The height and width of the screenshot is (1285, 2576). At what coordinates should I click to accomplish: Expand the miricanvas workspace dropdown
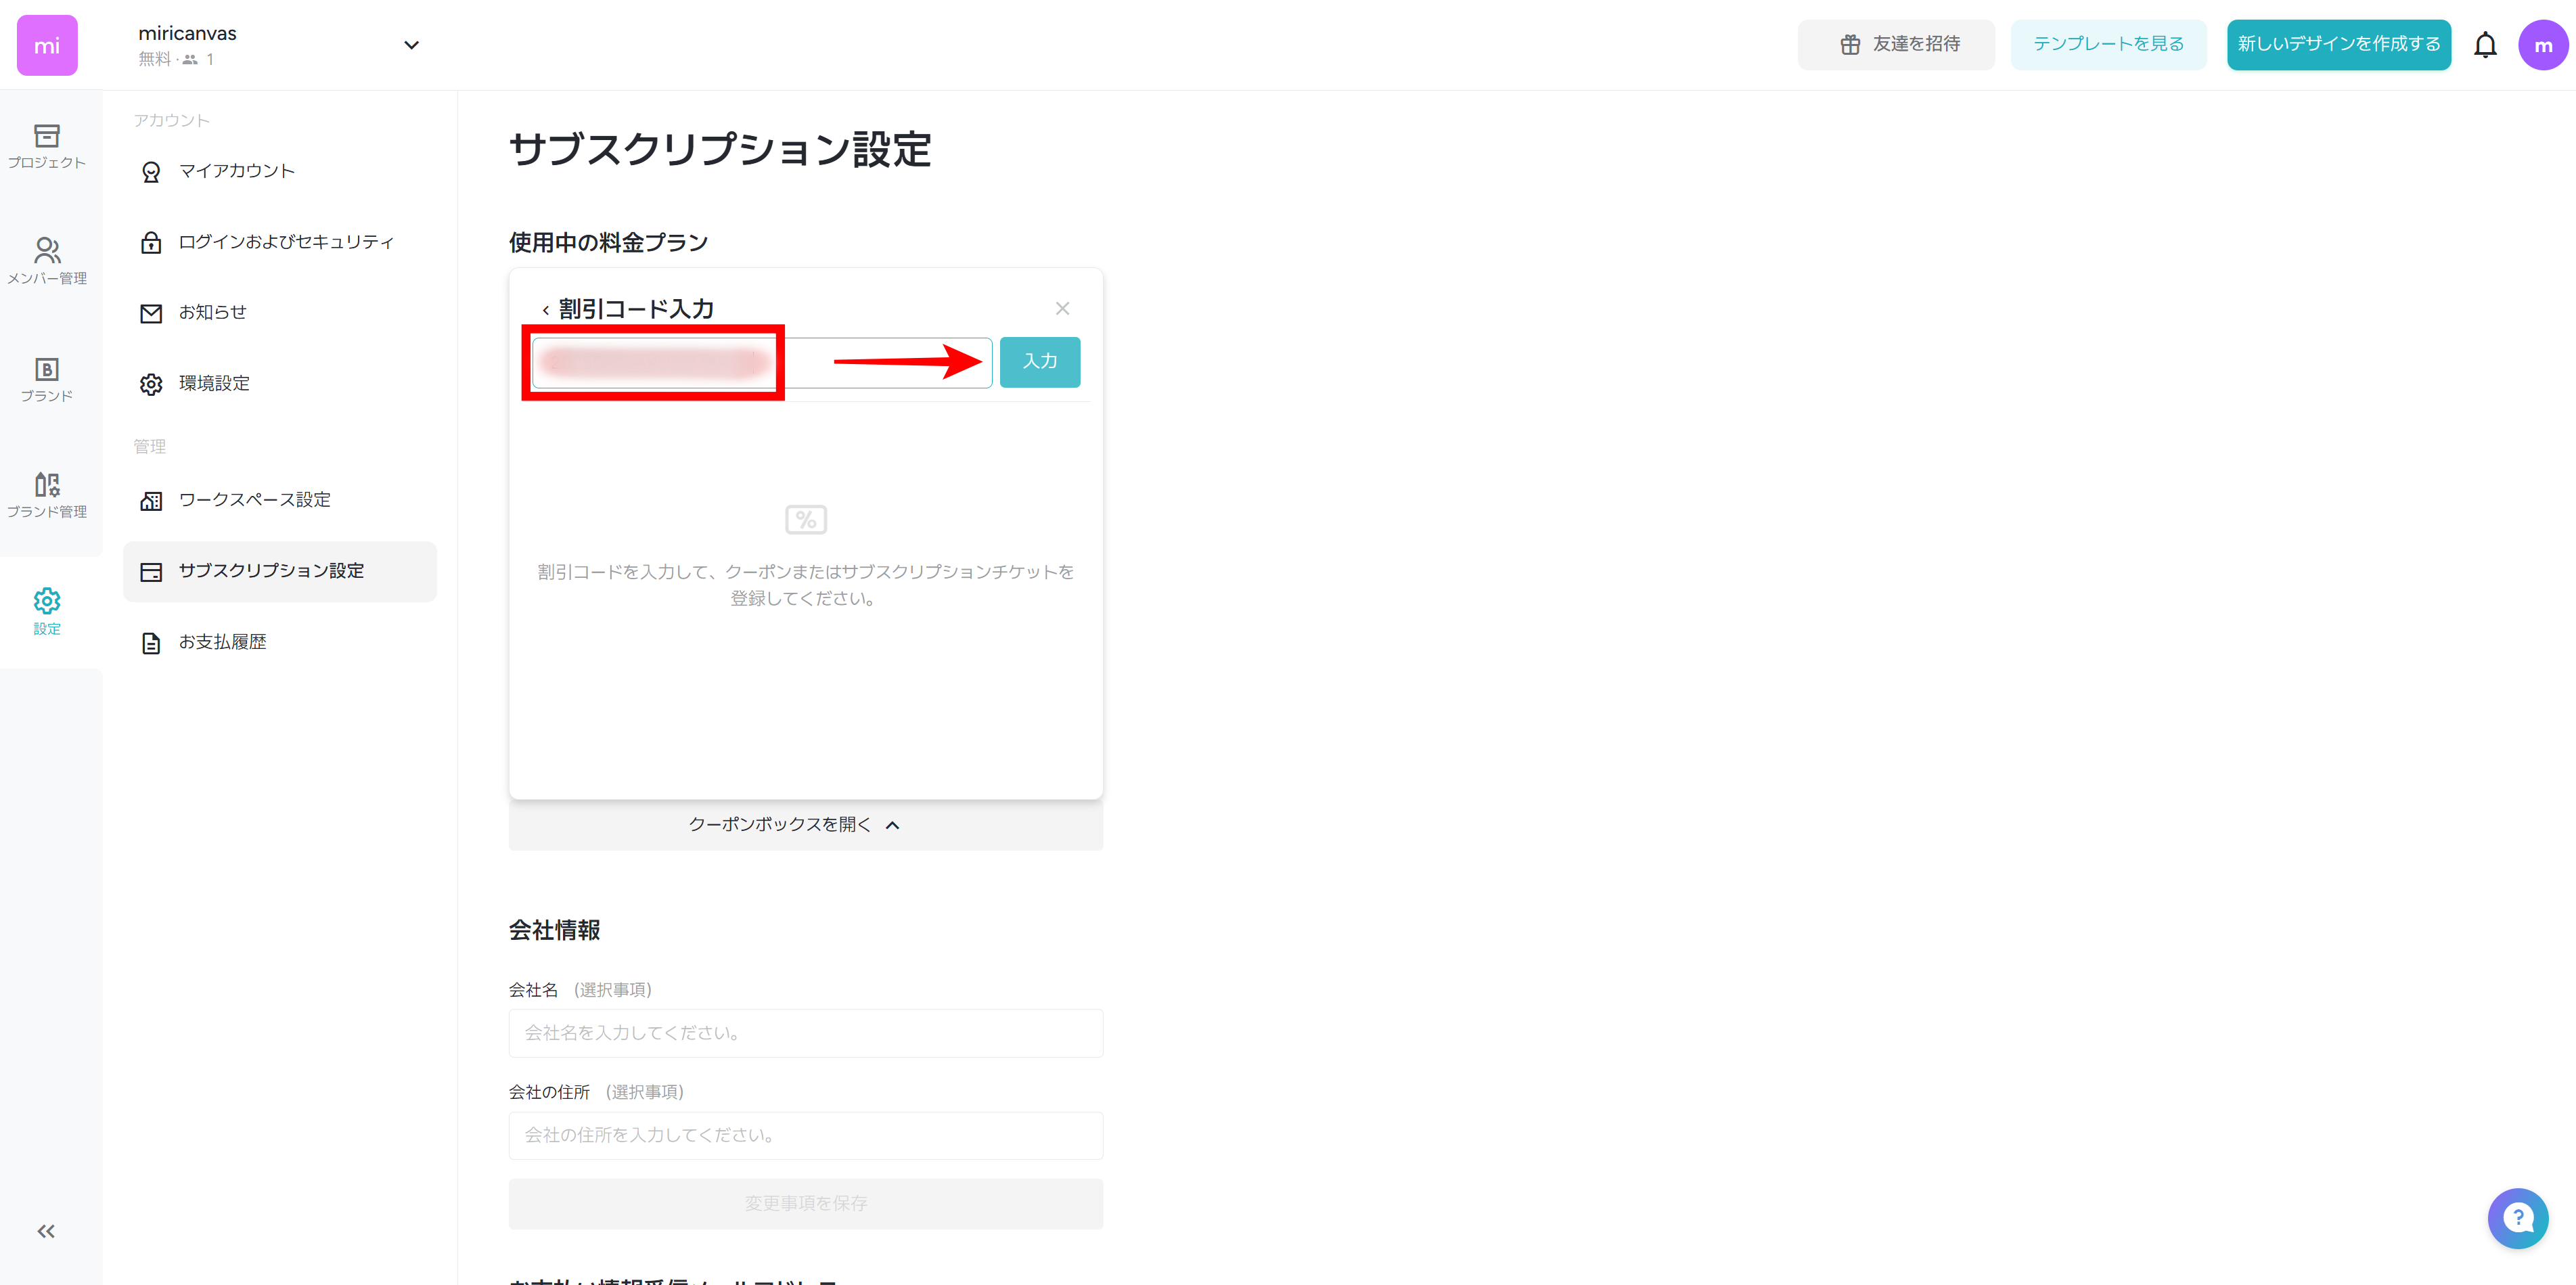tap(411, 45)
